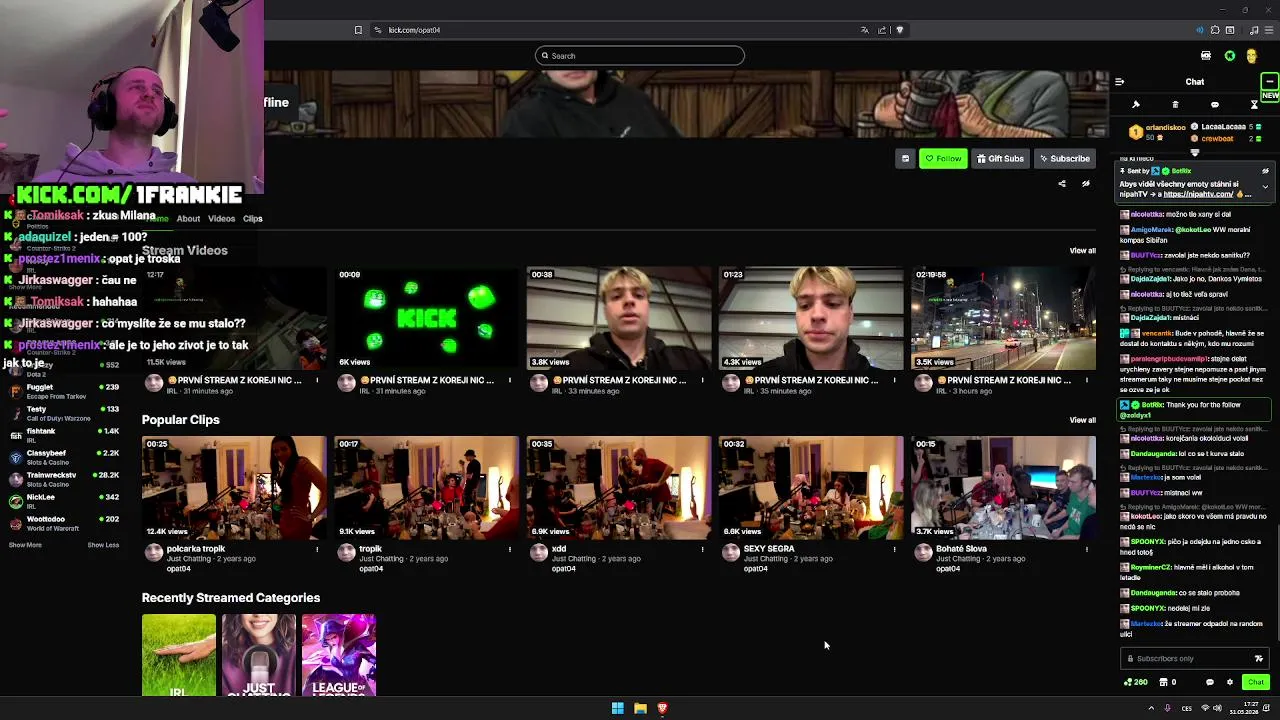Open options menu for 'Bohaté Slova' clip
1280x720 pixels.
click(x=1086, y=549)
